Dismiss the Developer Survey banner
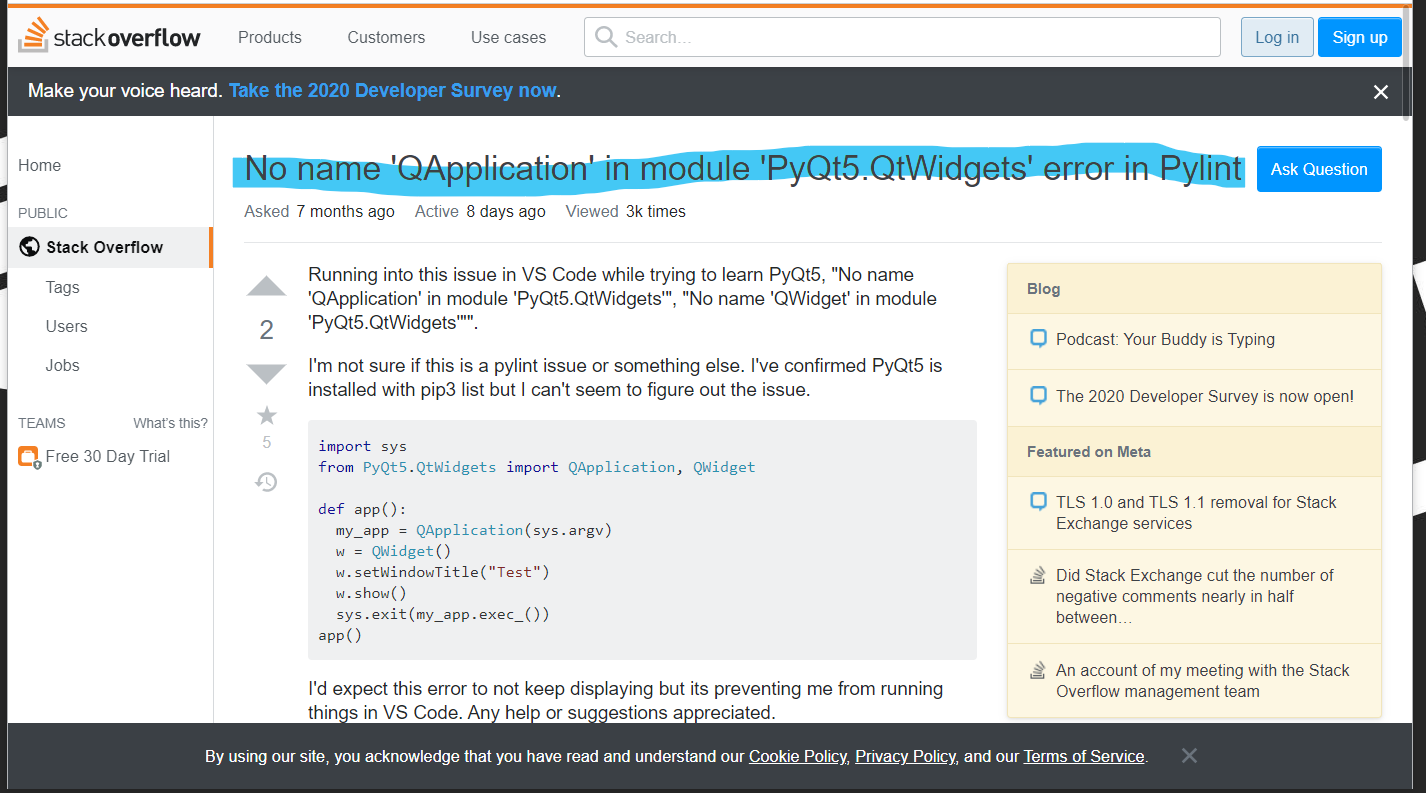This screenshot has width=1426, height=793. [x=1381, y=92]
